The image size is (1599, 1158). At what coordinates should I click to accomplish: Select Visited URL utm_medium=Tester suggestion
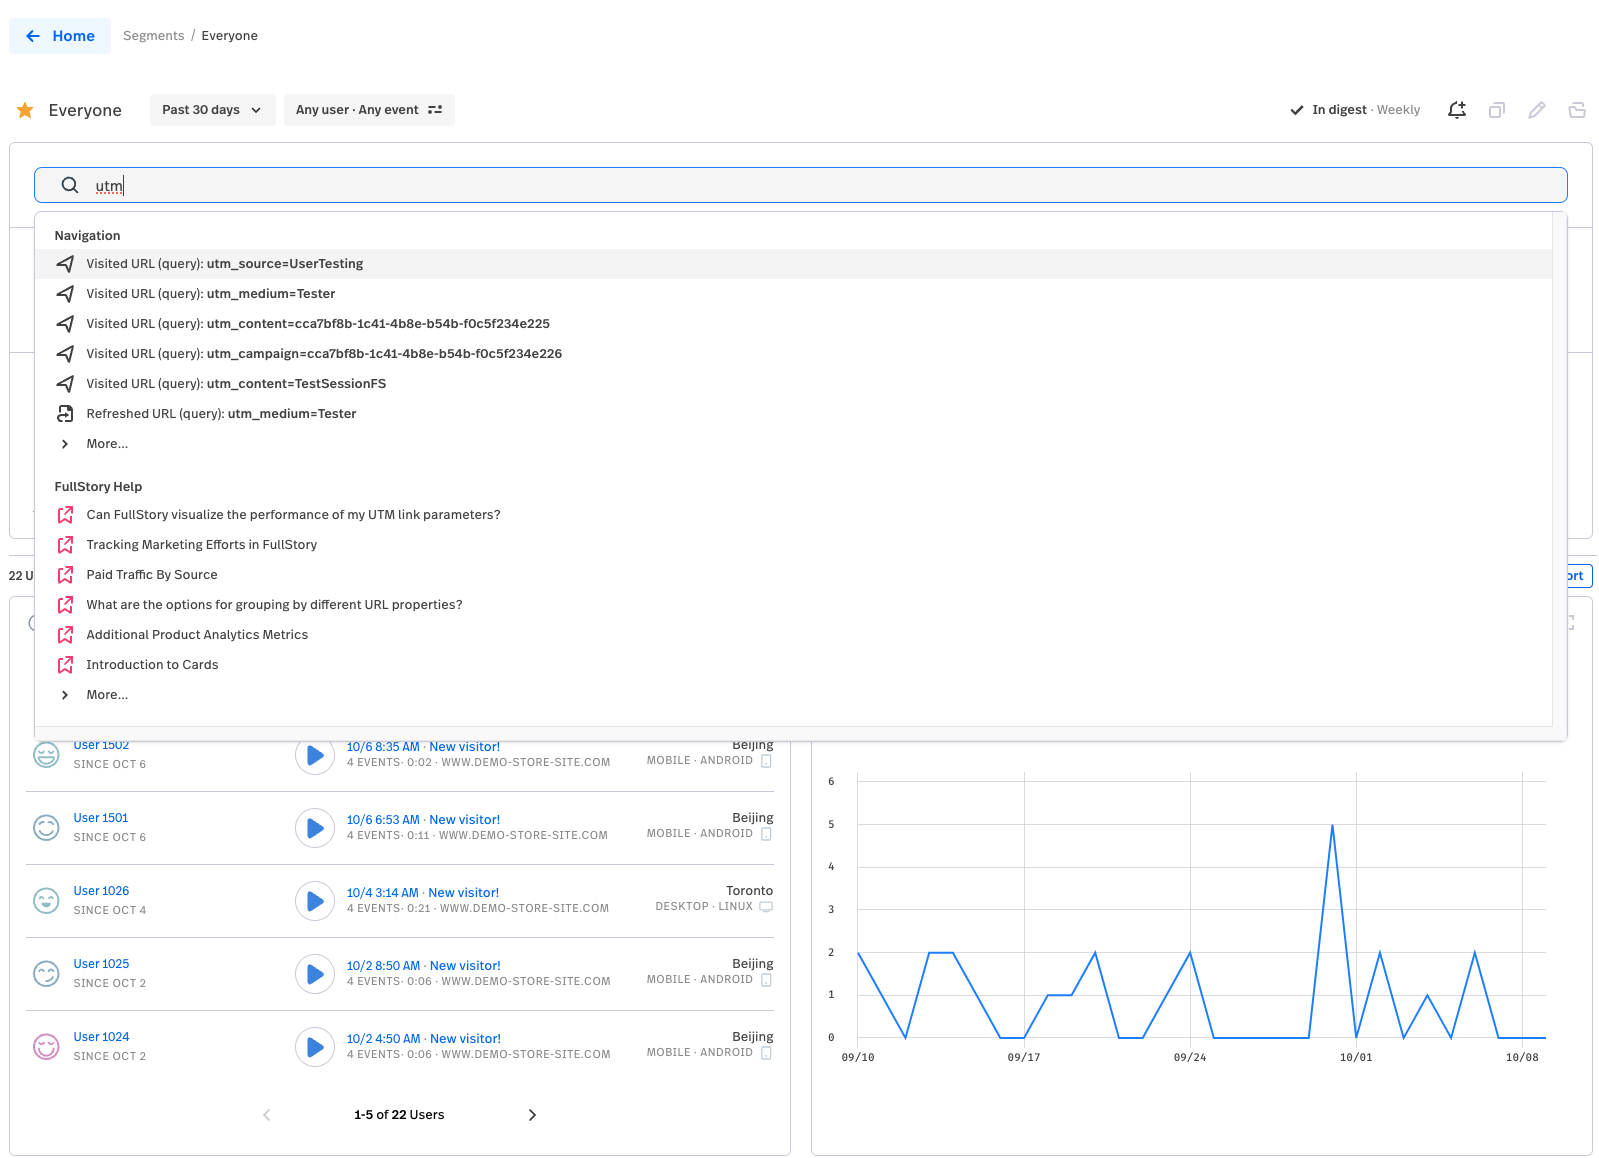(793, 294)
